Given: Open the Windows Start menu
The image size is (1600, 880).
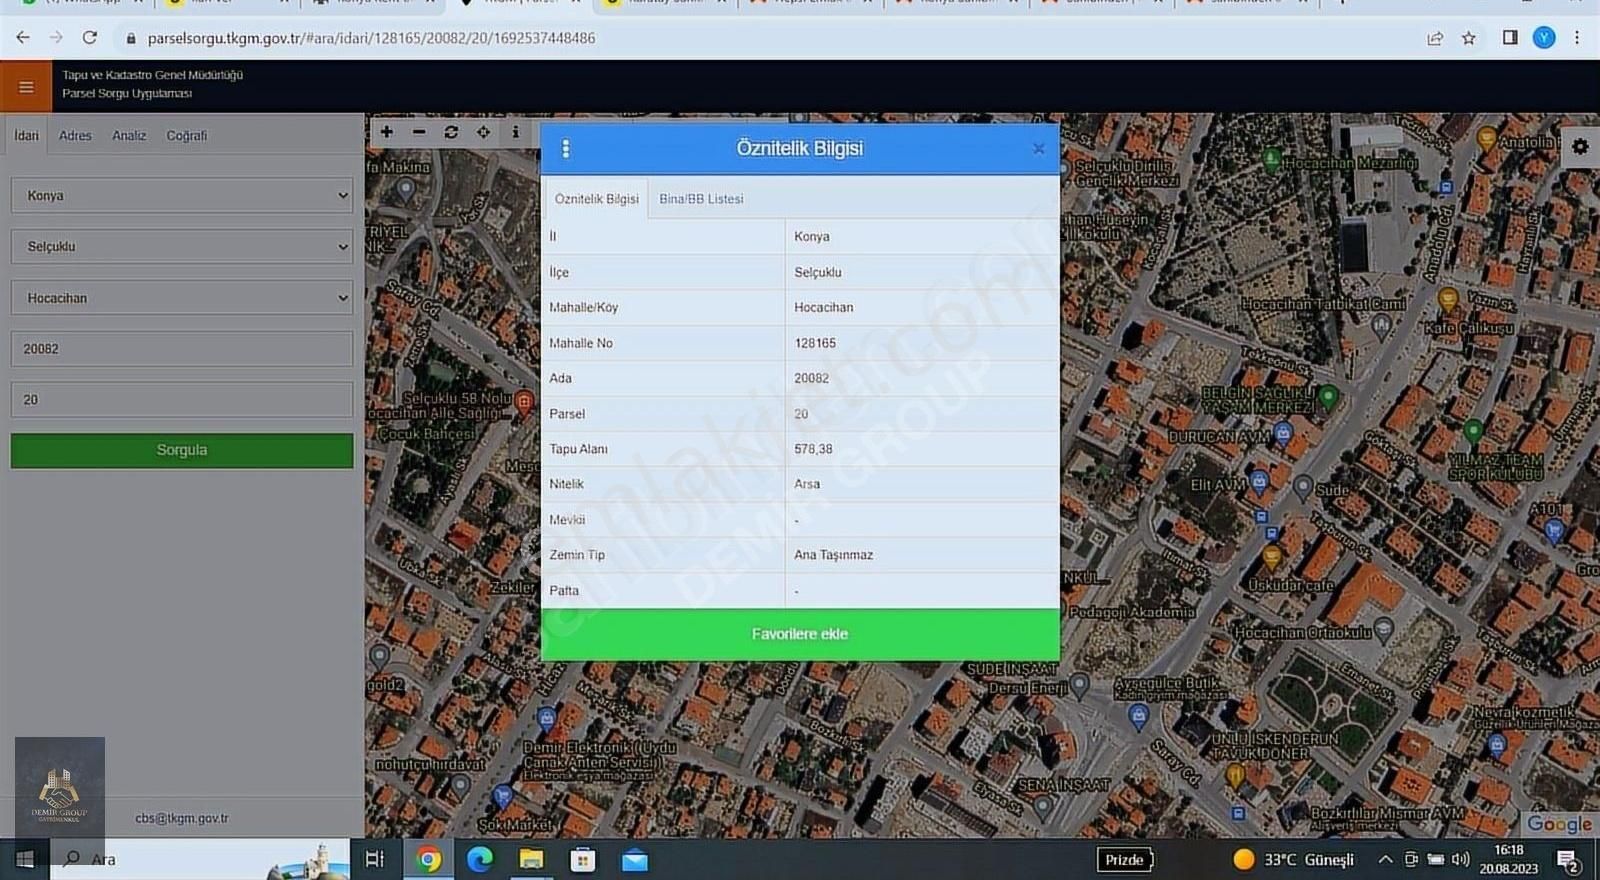Looking at the screenshot, I should click(25, 859).
